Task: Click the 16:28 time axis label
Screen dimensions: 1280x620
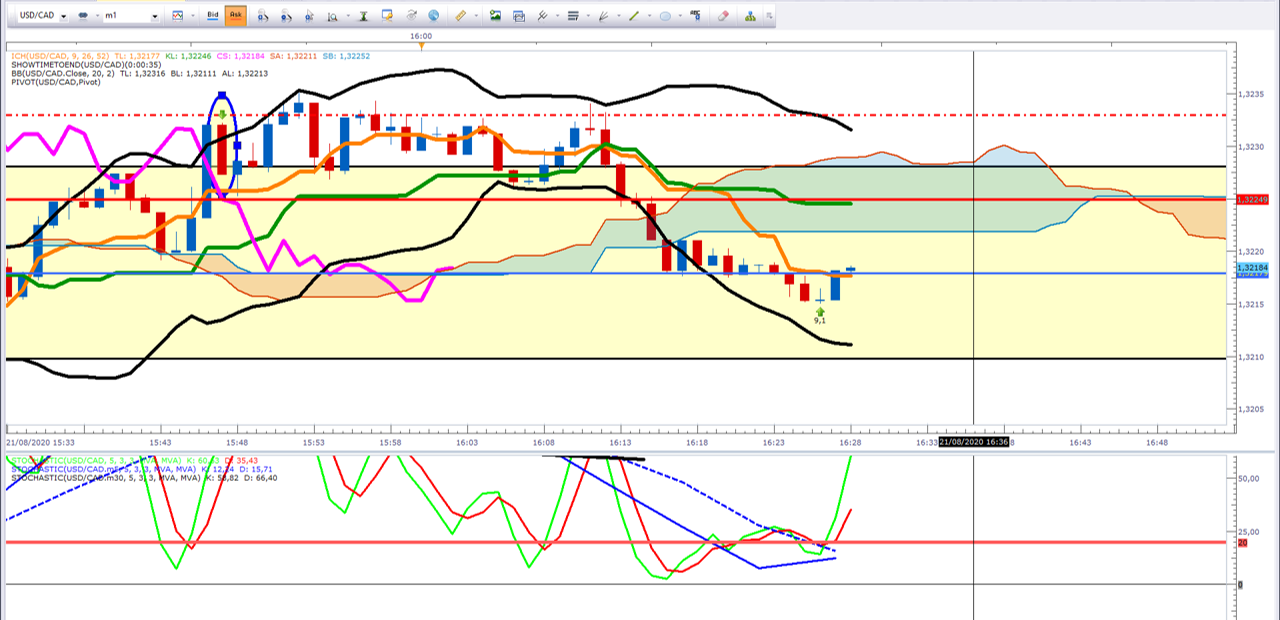Action: 851,442
